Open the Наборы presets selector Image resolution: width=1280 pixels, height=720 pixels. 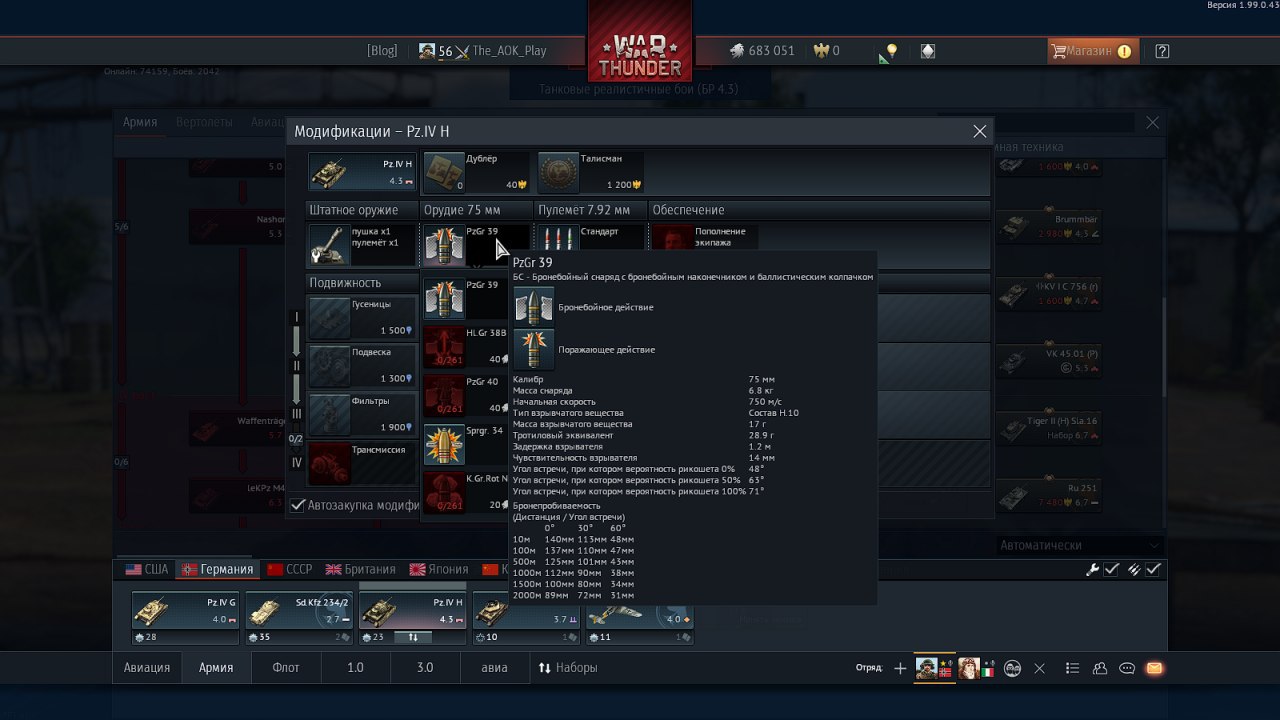coord(567,667)
